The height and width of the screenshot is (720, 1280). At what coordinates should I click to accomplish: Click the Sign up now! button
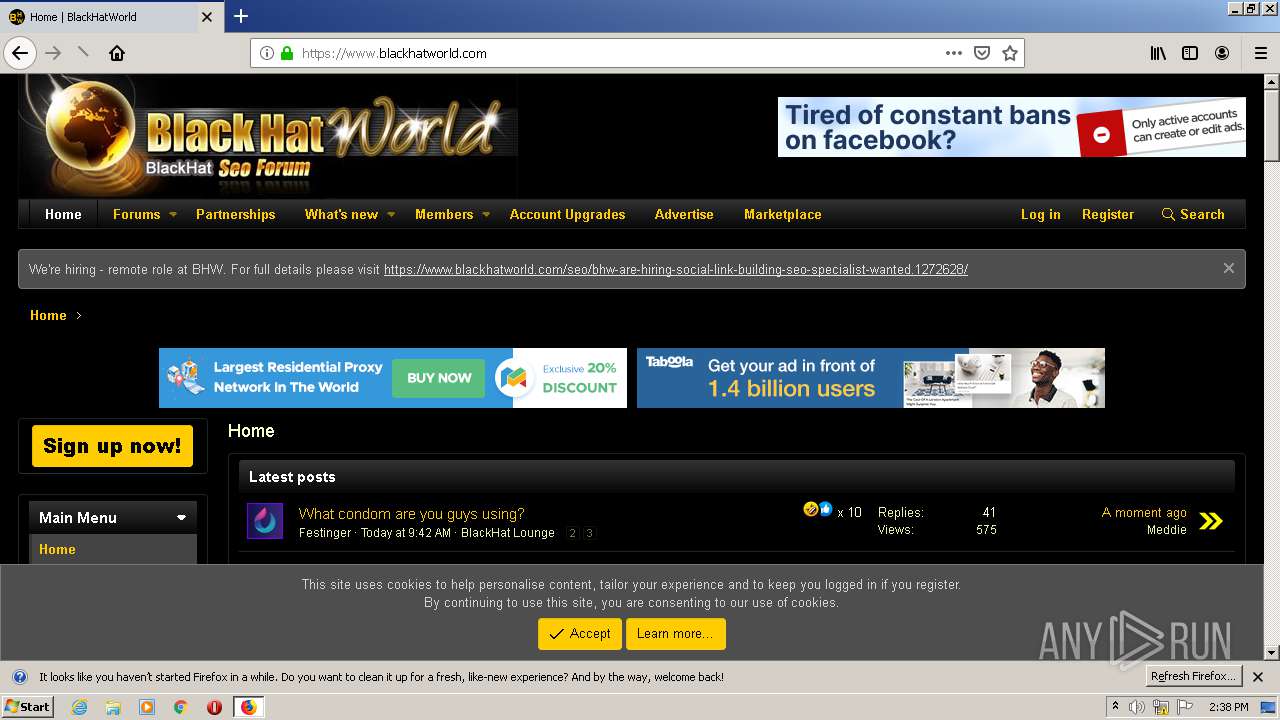click(x=112, y=446)
